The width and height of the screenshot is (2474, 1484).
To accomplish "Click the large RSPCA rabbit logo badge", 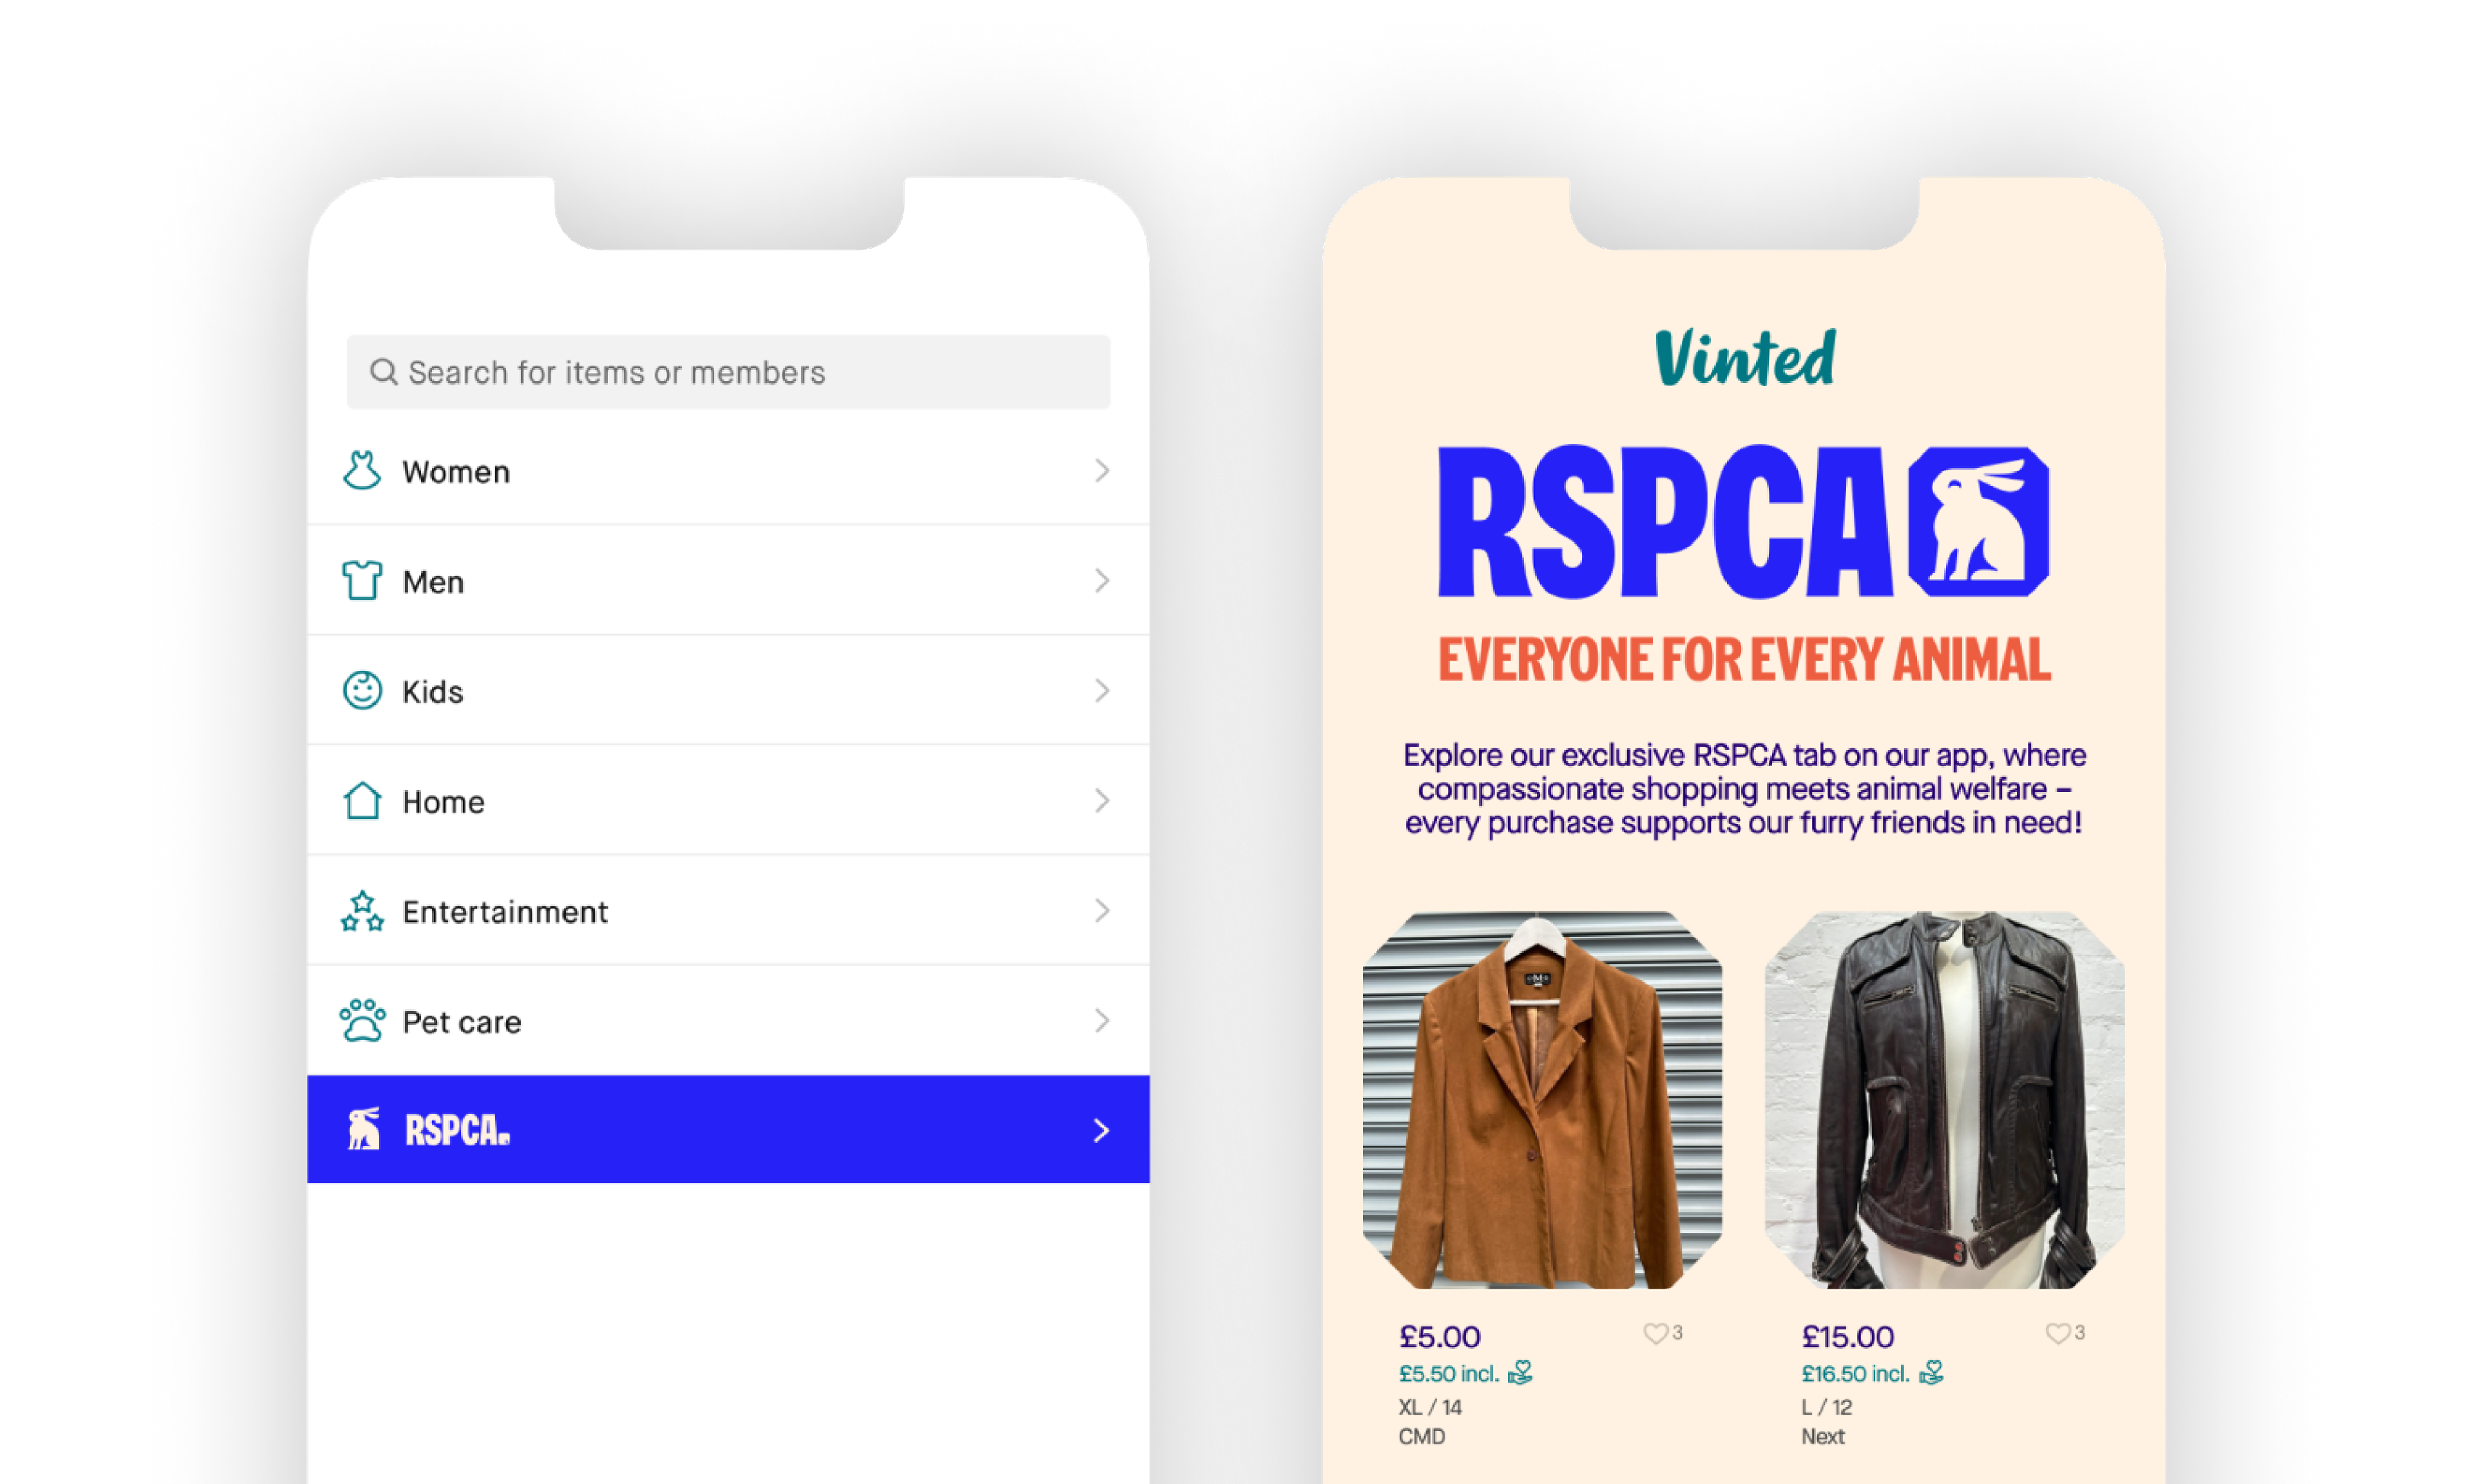I will tap(1979, 522).
